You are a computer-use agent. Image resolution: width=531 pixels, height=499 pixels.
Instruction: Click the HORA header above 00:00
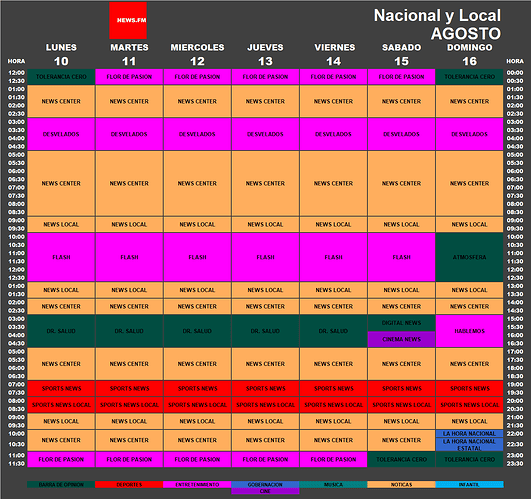pyautogui.click(x=515, y=61)
